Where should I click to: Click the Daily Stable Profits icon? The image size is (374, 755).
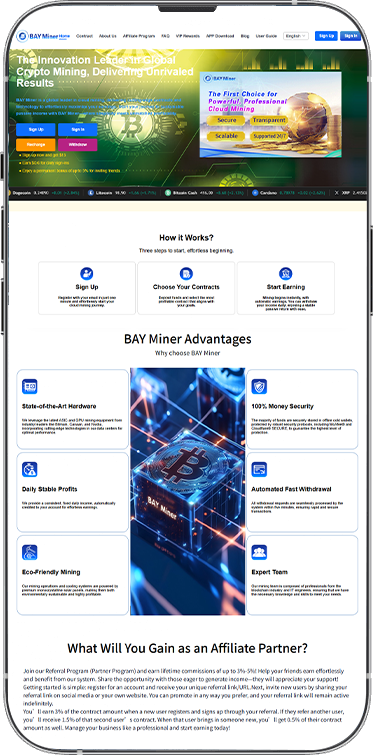(30, 469)
